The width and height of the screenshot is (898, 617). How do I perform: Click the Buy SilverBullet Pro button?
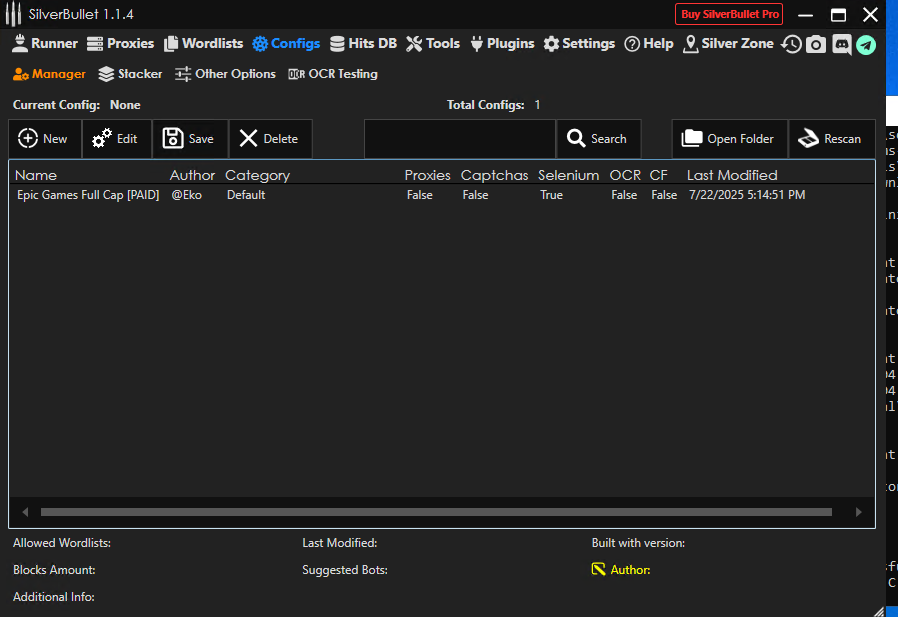tap(729, 14)
